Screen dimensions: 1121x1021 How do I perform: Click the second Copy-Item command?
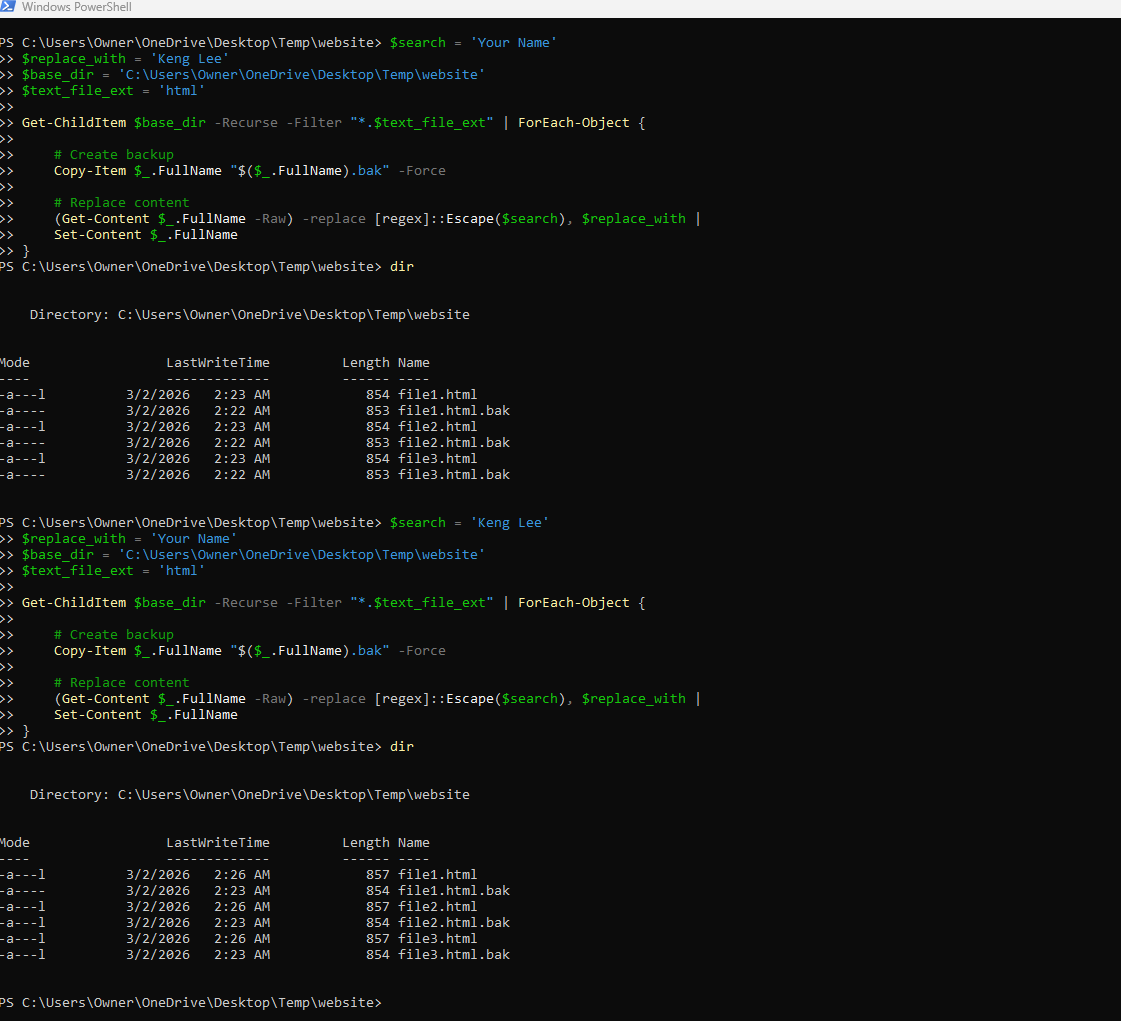pyautogui.click(x=90, y=651)
